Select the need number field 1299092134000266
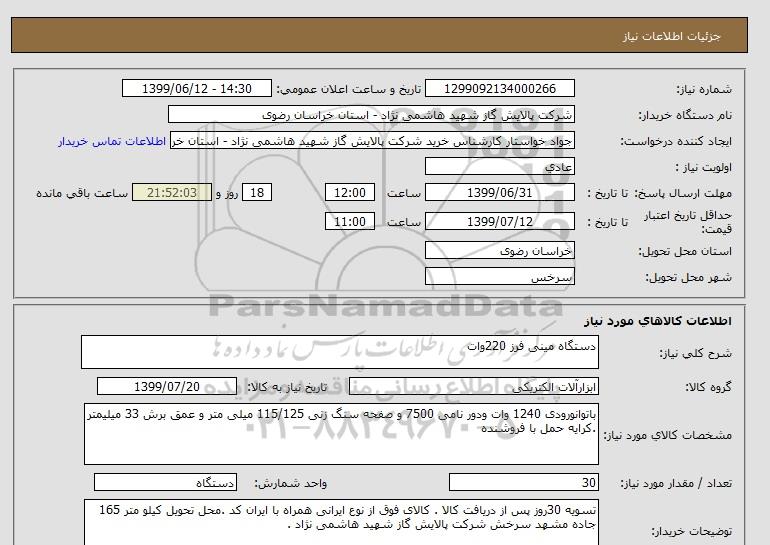Screen dimensions: 770x545 pyautogui.click(x=500, y=88)
